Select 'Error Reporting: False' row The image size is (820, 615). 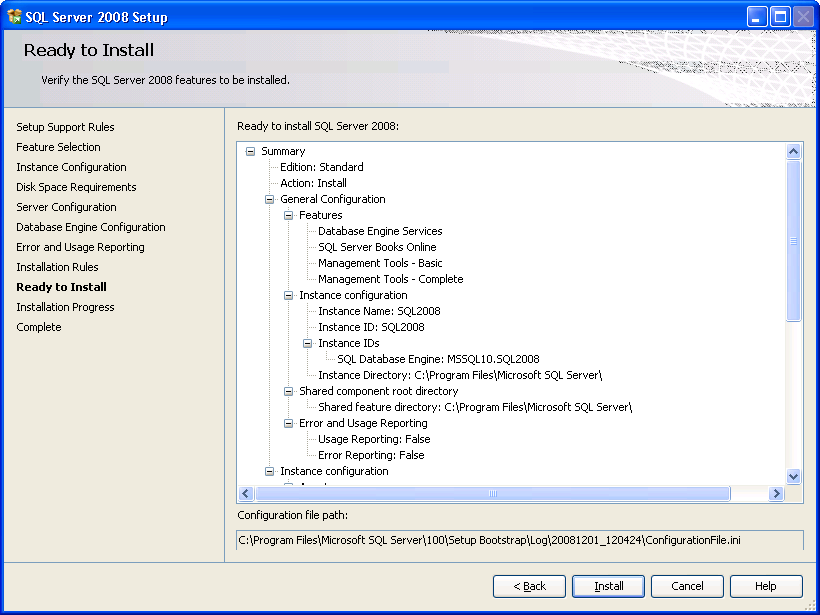[x=371, y=455]
